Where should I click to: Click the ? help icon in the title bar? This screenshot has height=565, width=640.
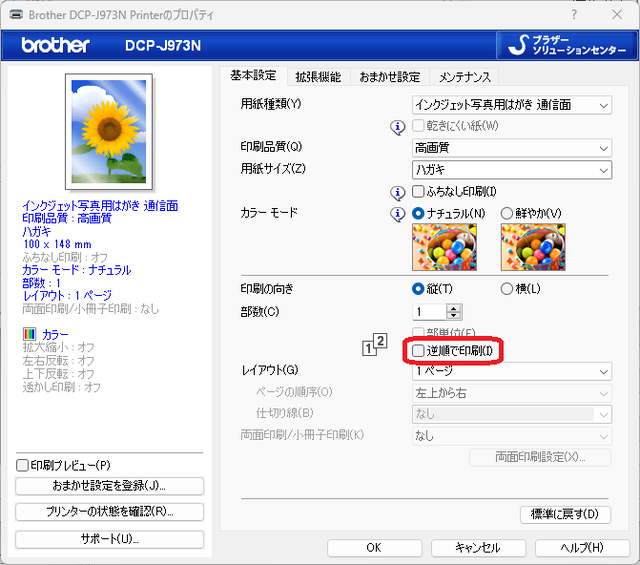574,15
